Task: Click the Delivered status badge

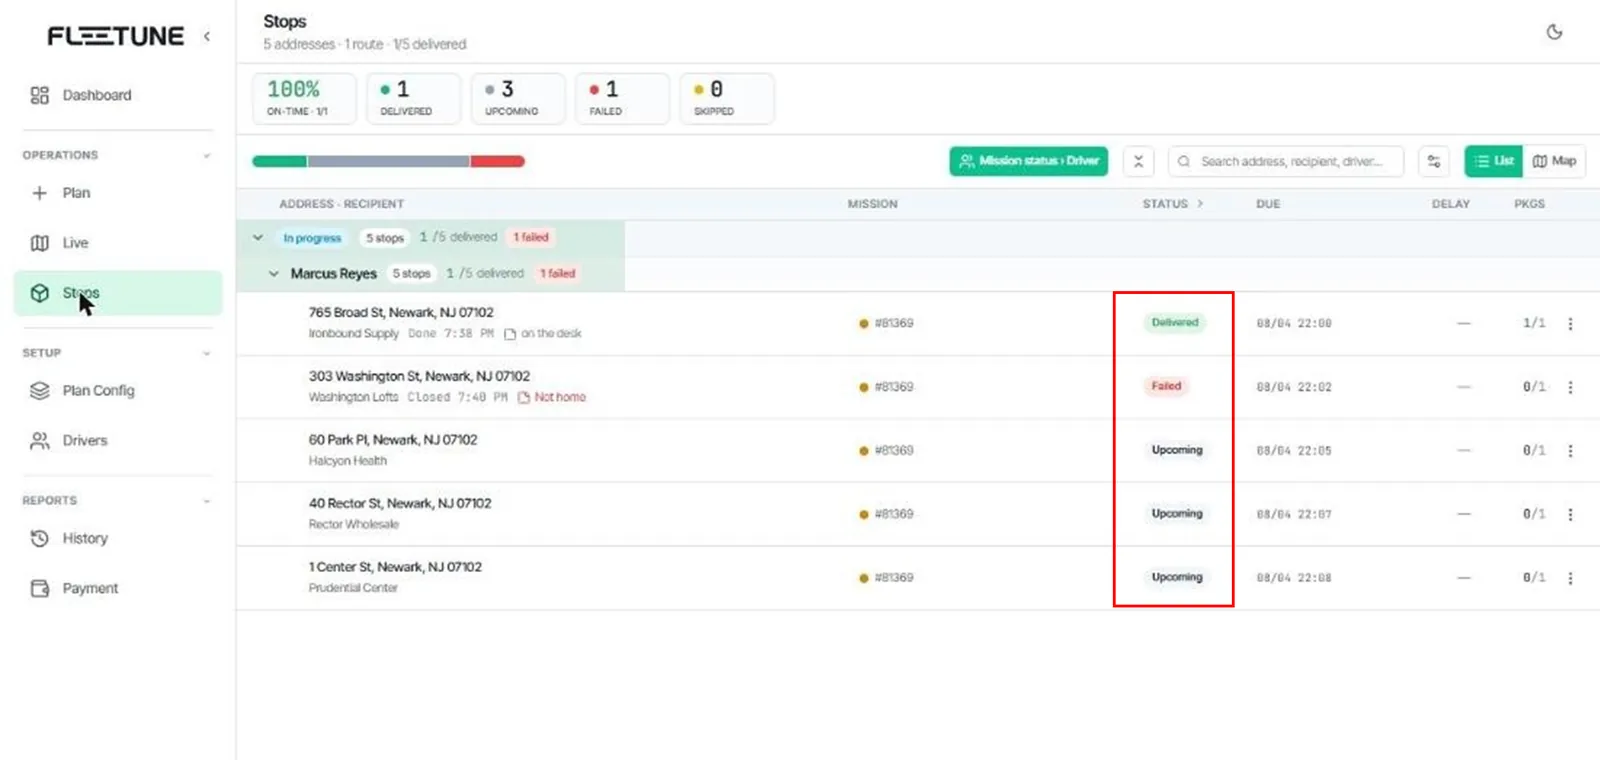Action: point(1175,323)
